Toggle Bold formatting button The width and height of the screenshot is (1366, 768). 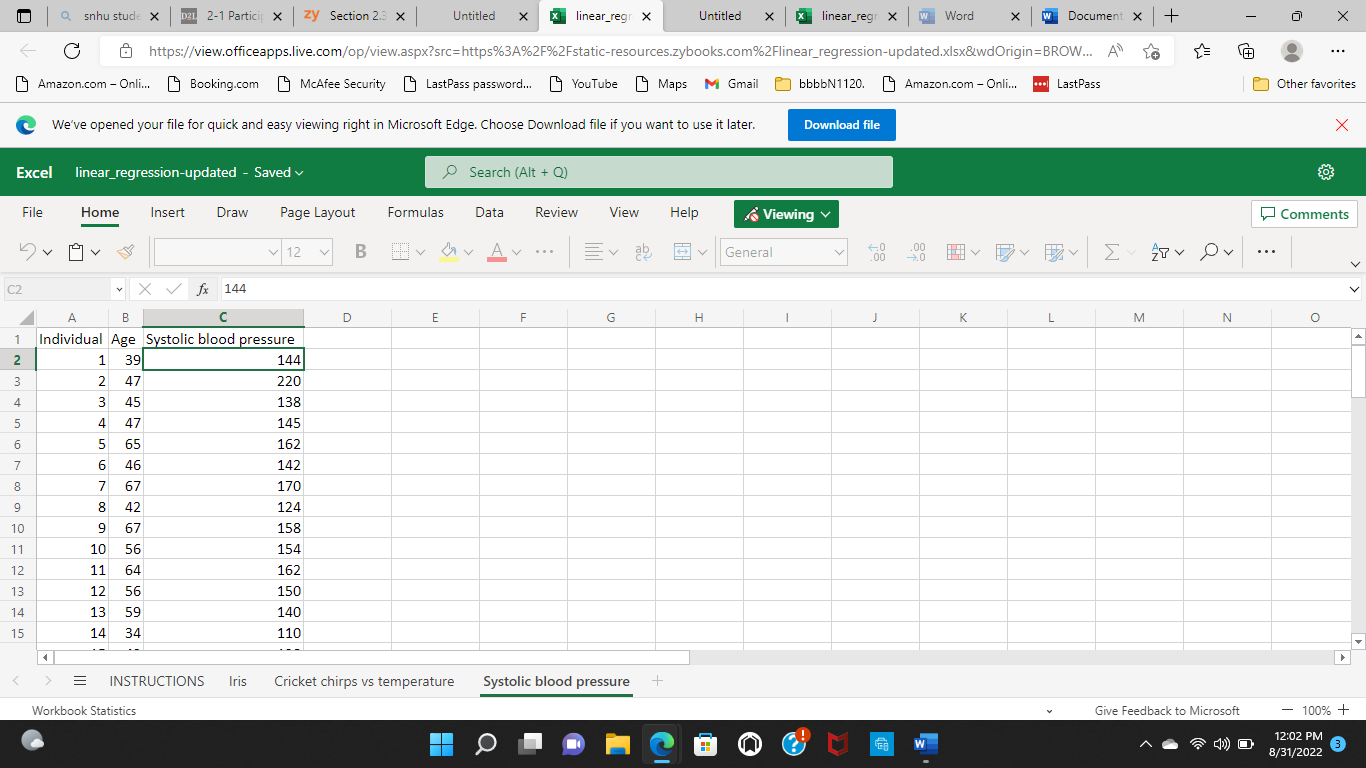pos(361,252)
